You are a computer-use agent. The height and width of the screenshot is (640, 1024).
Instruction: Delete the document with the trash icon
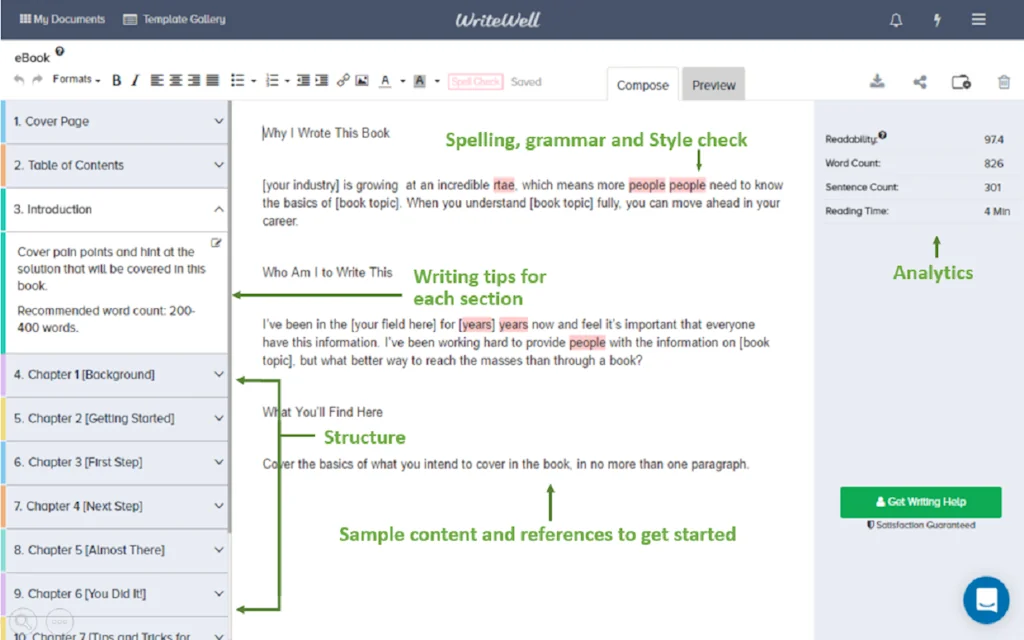pyautogui.click(x=1004, y=81)
